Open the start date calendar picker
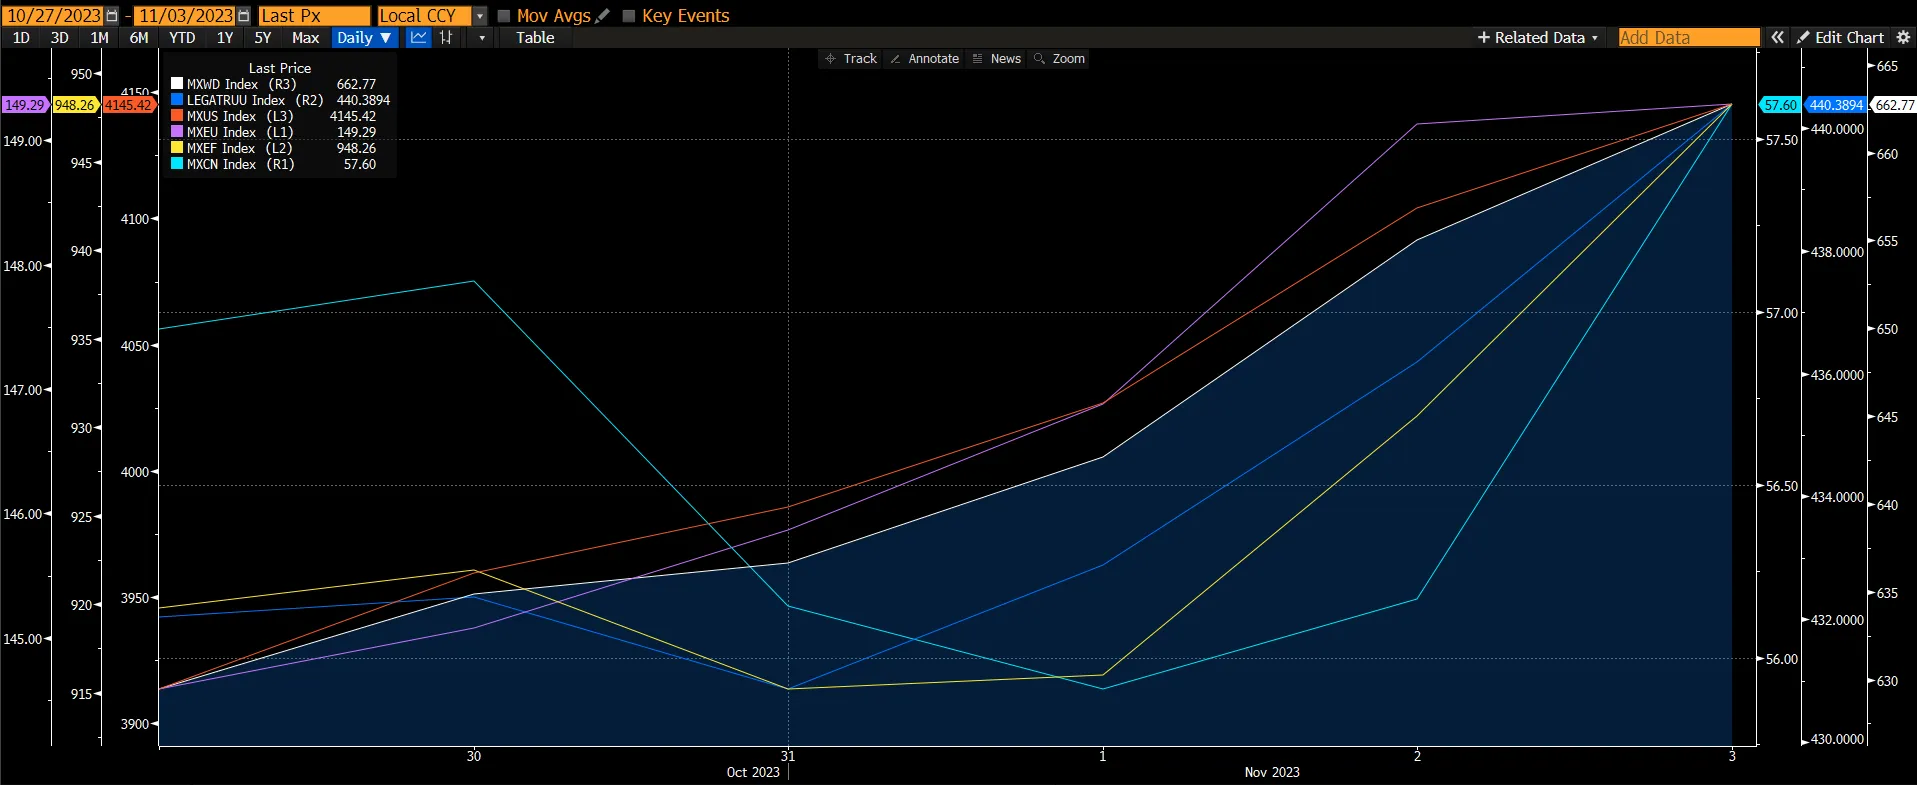Image resolution: width=1917 pixels, height=785 pixels. click(112, 16)
